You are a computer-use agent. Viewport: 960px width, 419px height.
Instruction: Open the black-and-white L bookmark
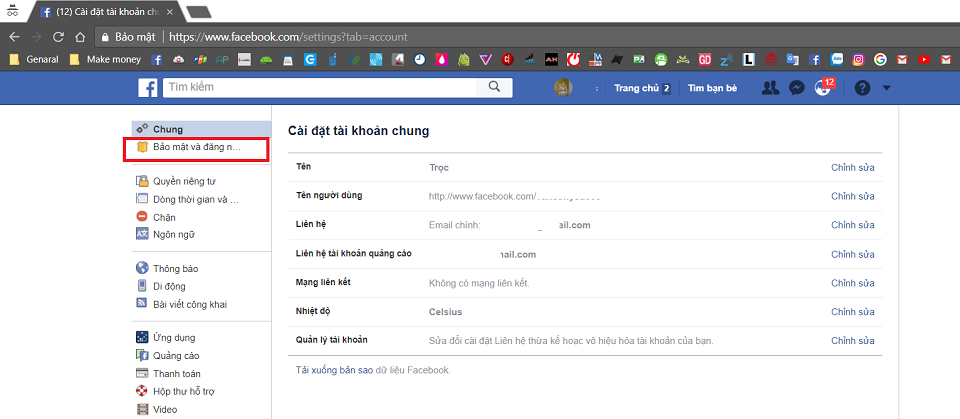click(x=748, y=59)
